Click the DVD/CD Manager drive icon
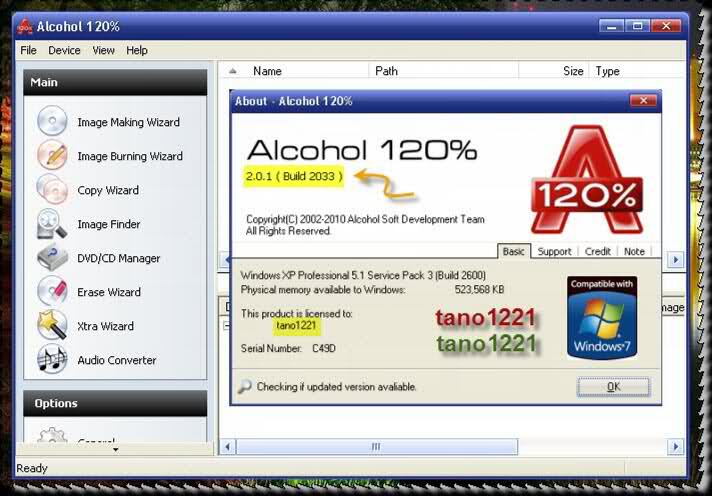Viewport: 712px width, 496px height. tap(52, 258)
